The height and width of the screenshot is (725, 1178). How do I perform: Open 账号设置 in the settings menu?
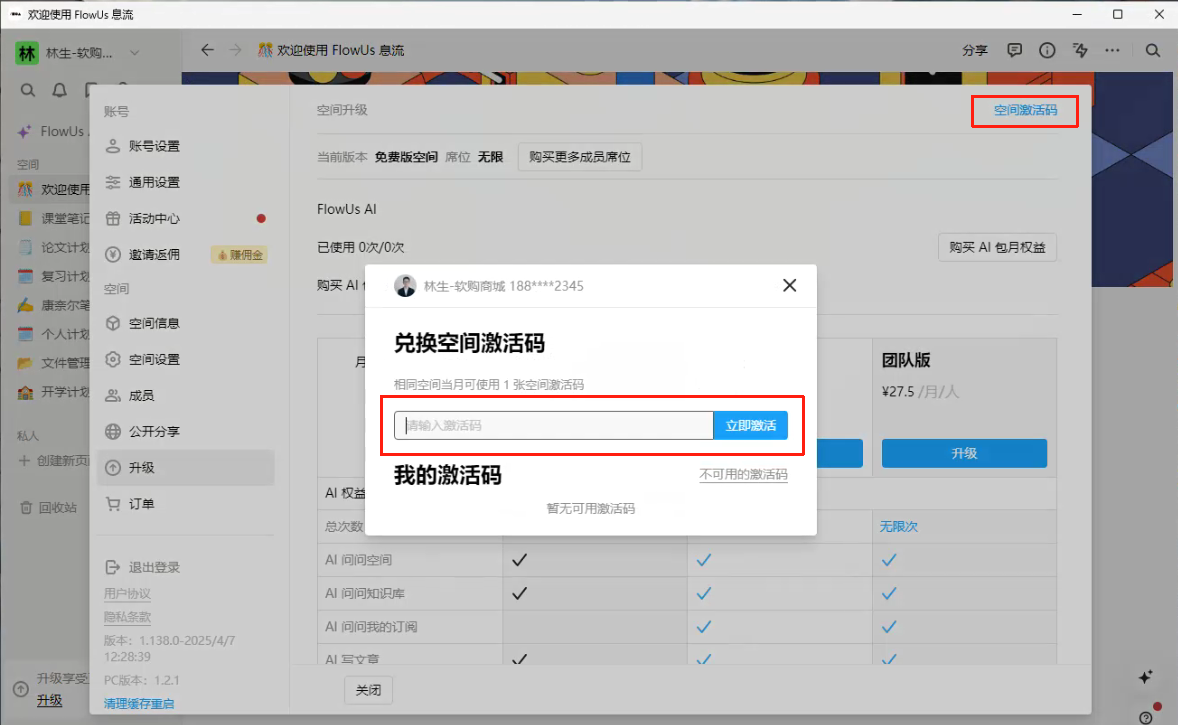(186, 146)
